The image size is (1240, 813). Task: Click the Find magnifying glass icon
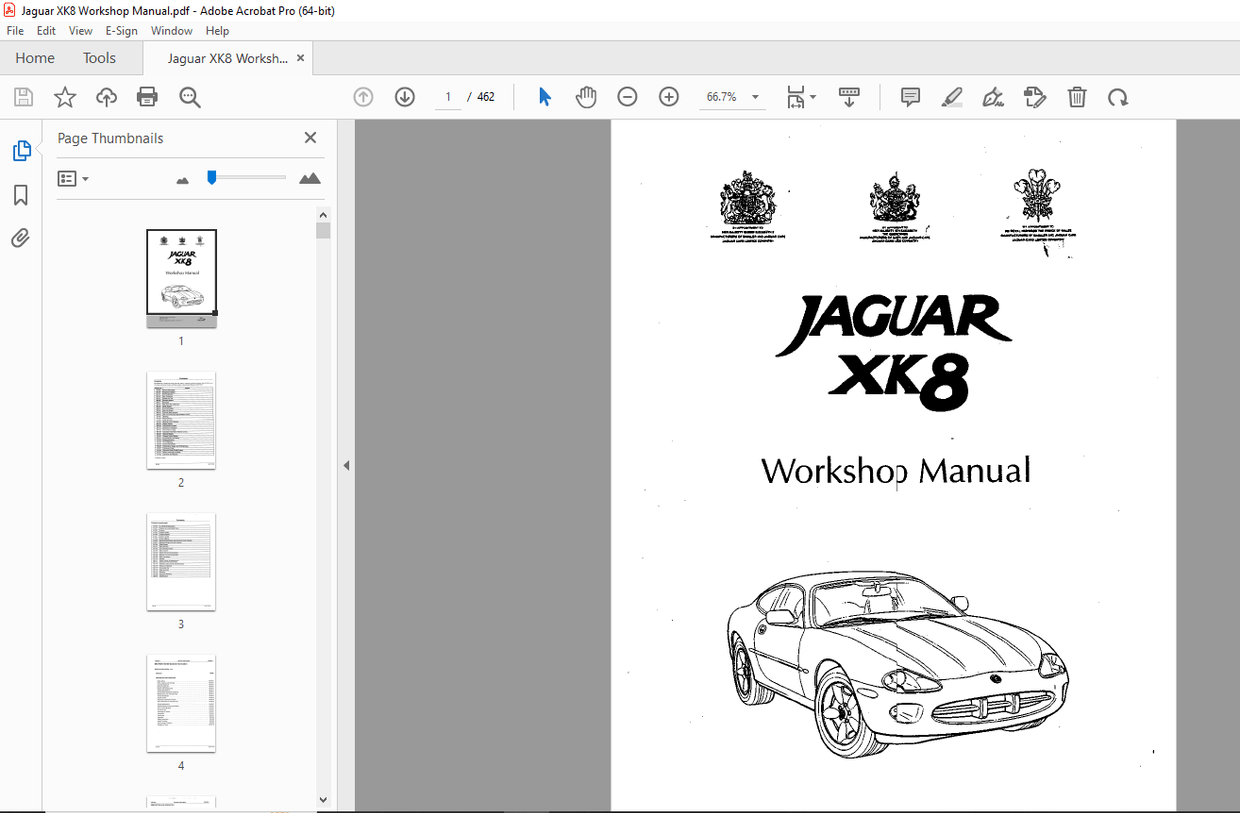[190, 96]
